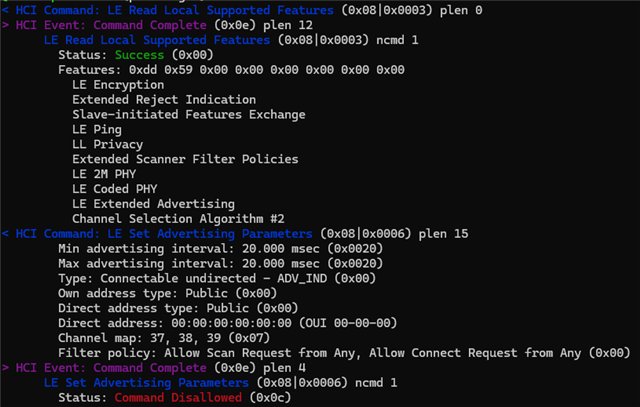Click the 'Channel Selection Algorithm #2' feature line
This screenshot has width=640, height=407.
point(178,219)
